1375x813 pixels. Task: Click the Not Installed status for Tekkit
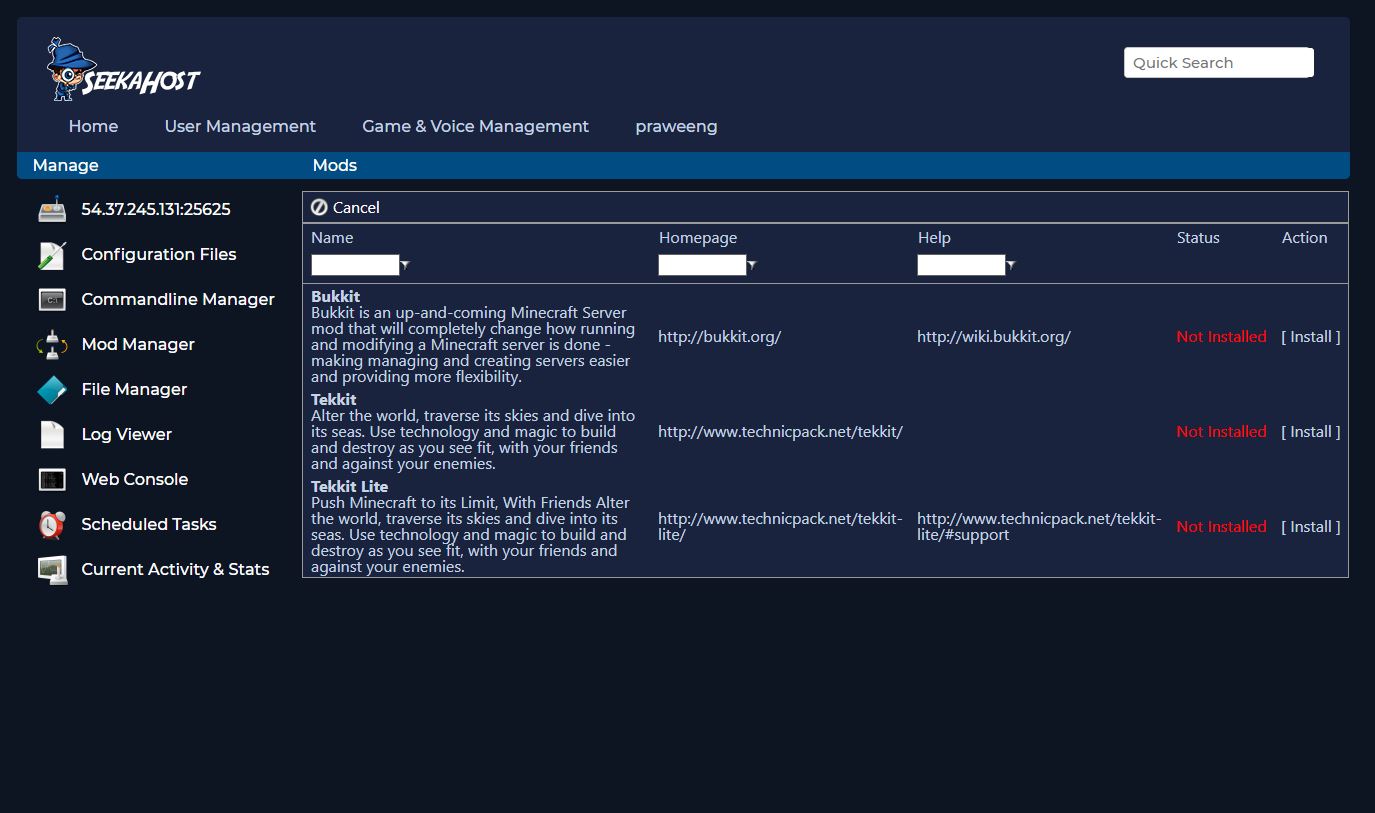1221,432
